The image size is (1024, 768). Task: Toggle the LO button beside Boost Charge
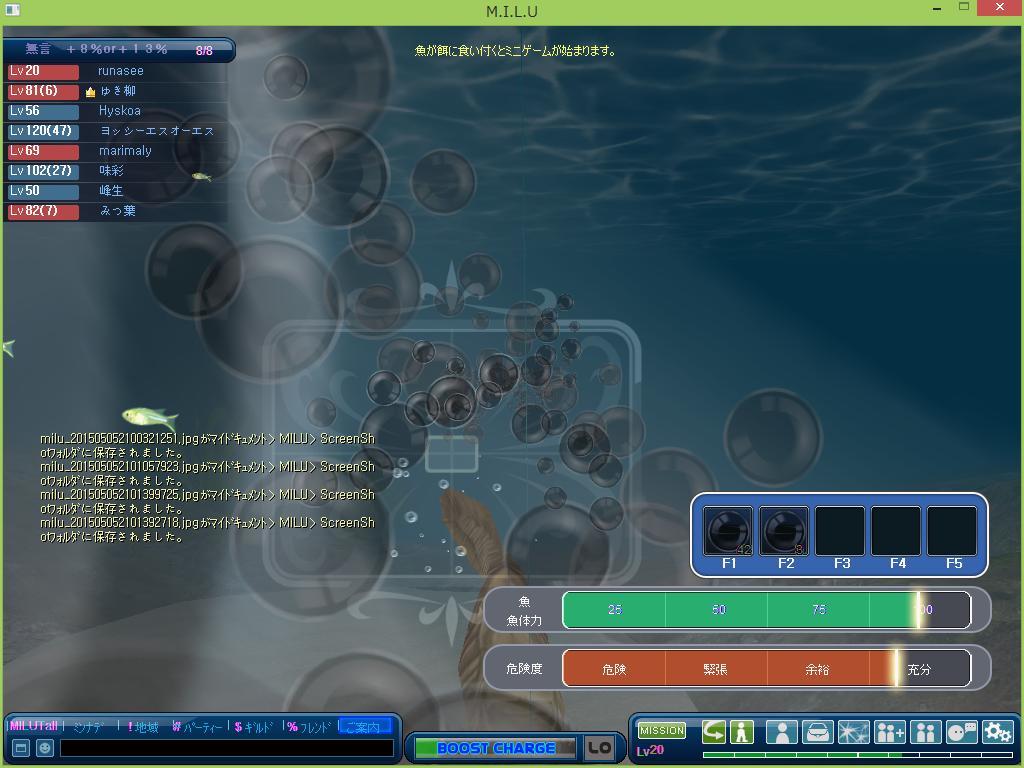tap(600, 748)
